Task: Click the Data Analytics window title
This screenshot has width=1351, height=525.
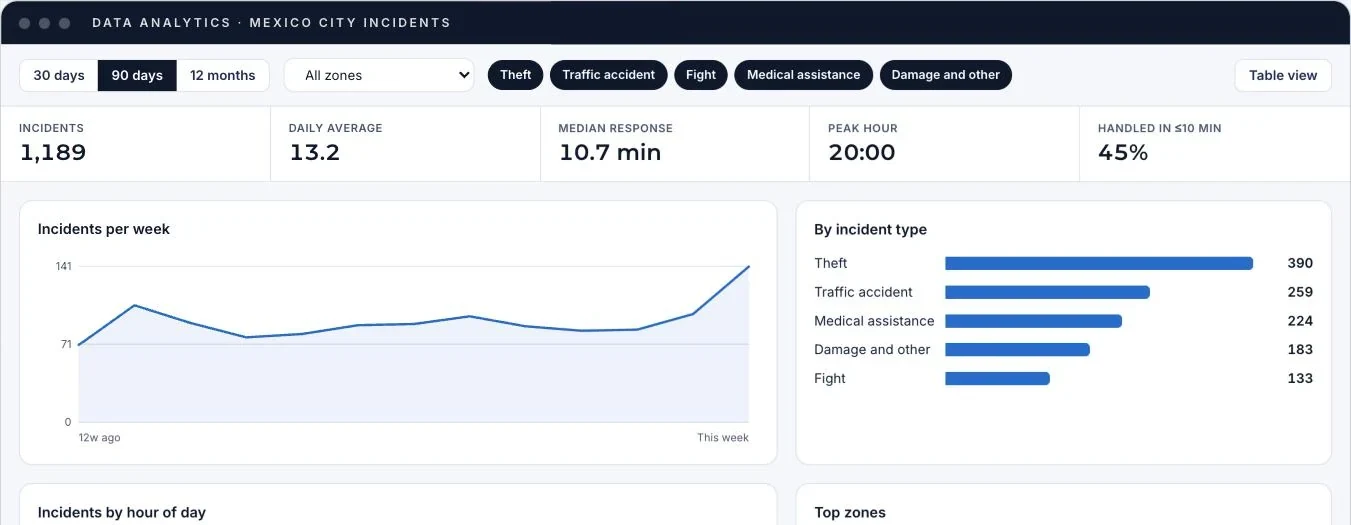Action: (271, 22)
